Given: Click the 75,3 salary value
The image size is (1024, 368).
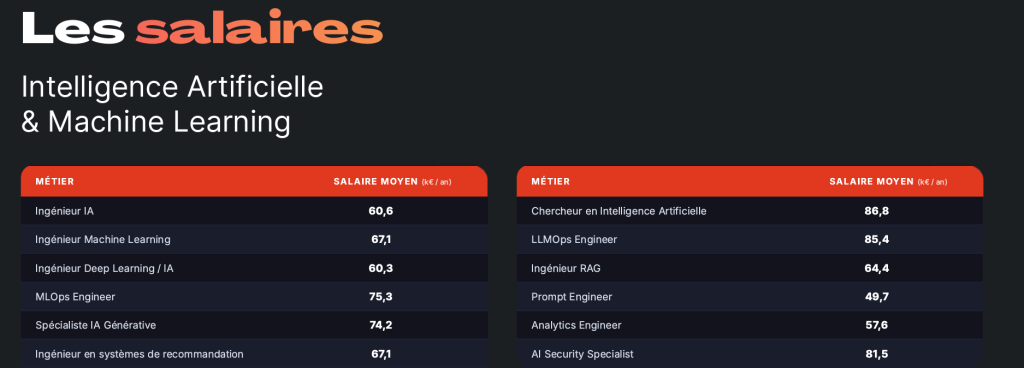Looking at the screenshot, I should pyautogui.click(x=381, y=297).
